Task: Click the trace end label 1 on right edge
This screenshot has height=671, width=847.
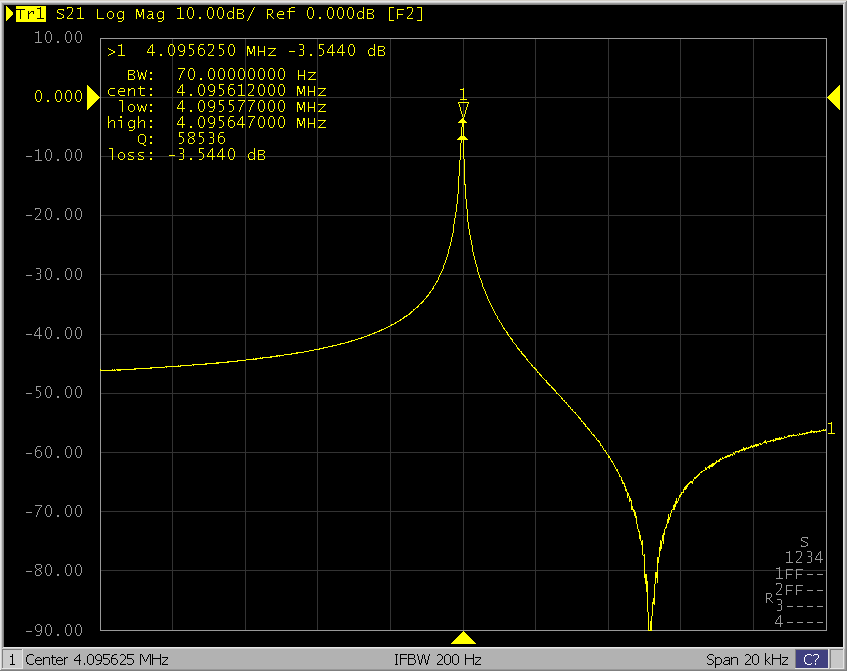Action: click(830, 429)
